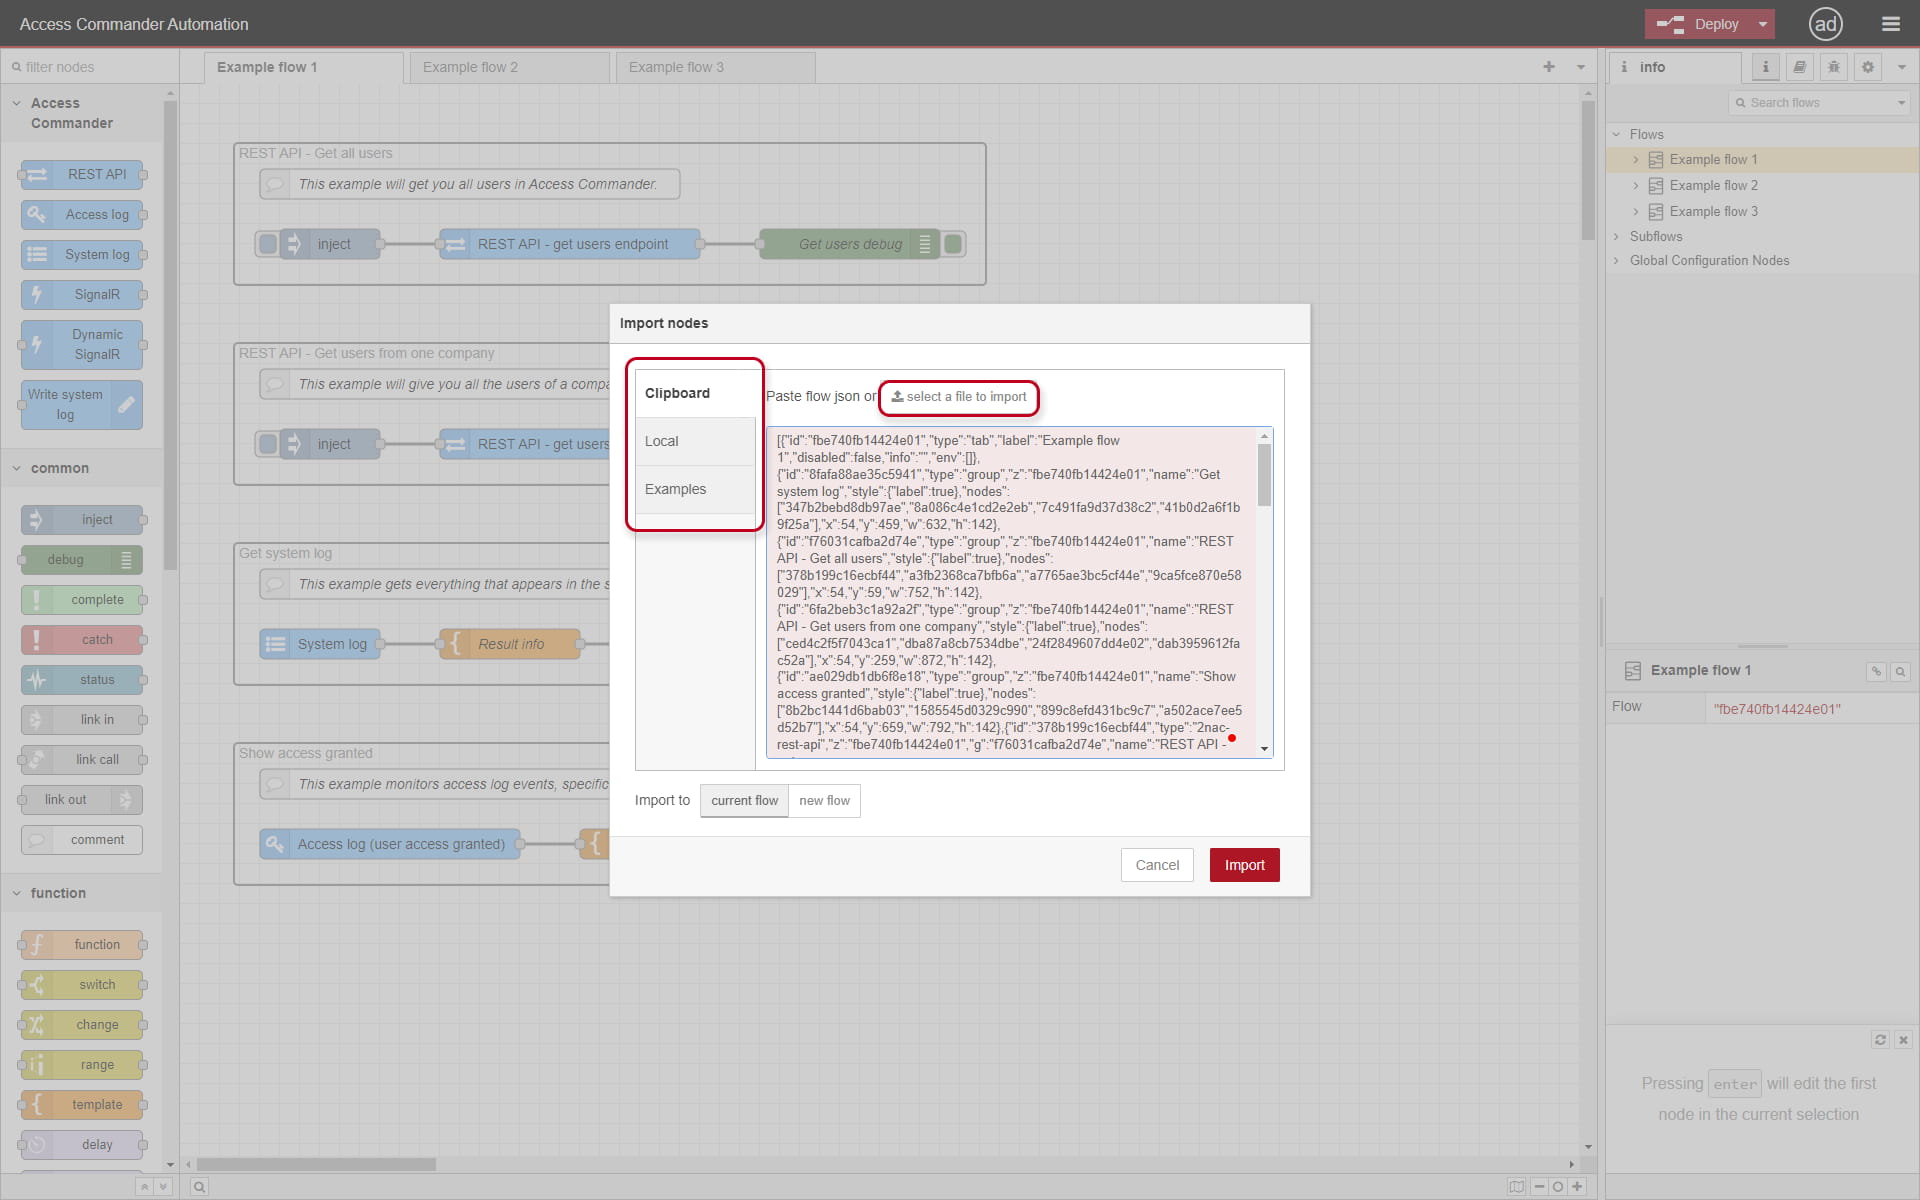Screen dimensions: 1920x1200
Task: Click the switch palette node
Action: click(82, 985)
